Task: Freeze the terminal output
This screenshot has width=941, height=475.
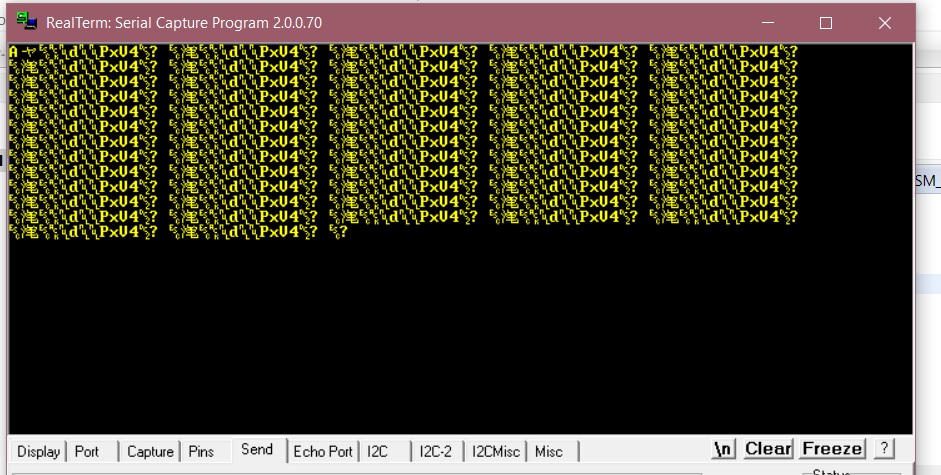Action: pos(832,449)
